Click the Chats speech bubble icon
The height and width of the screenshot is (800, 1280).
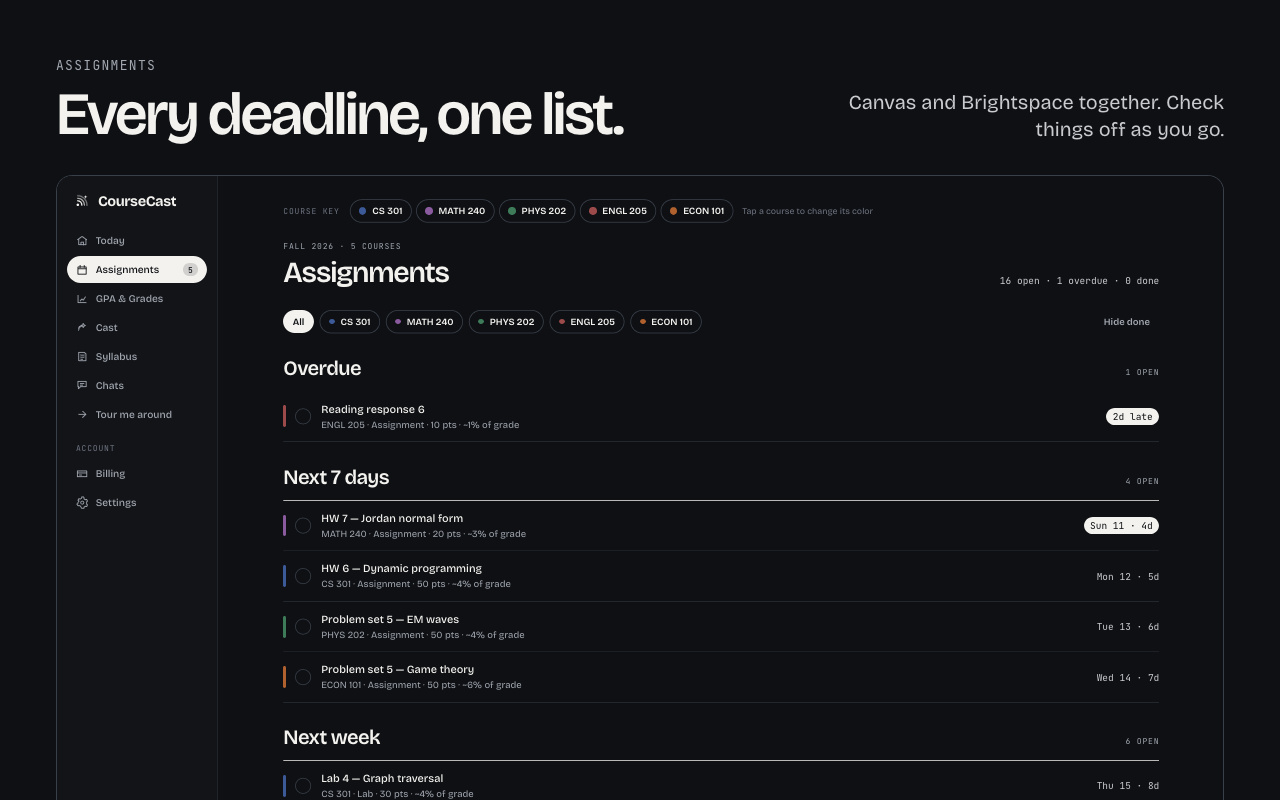point(82,385)
